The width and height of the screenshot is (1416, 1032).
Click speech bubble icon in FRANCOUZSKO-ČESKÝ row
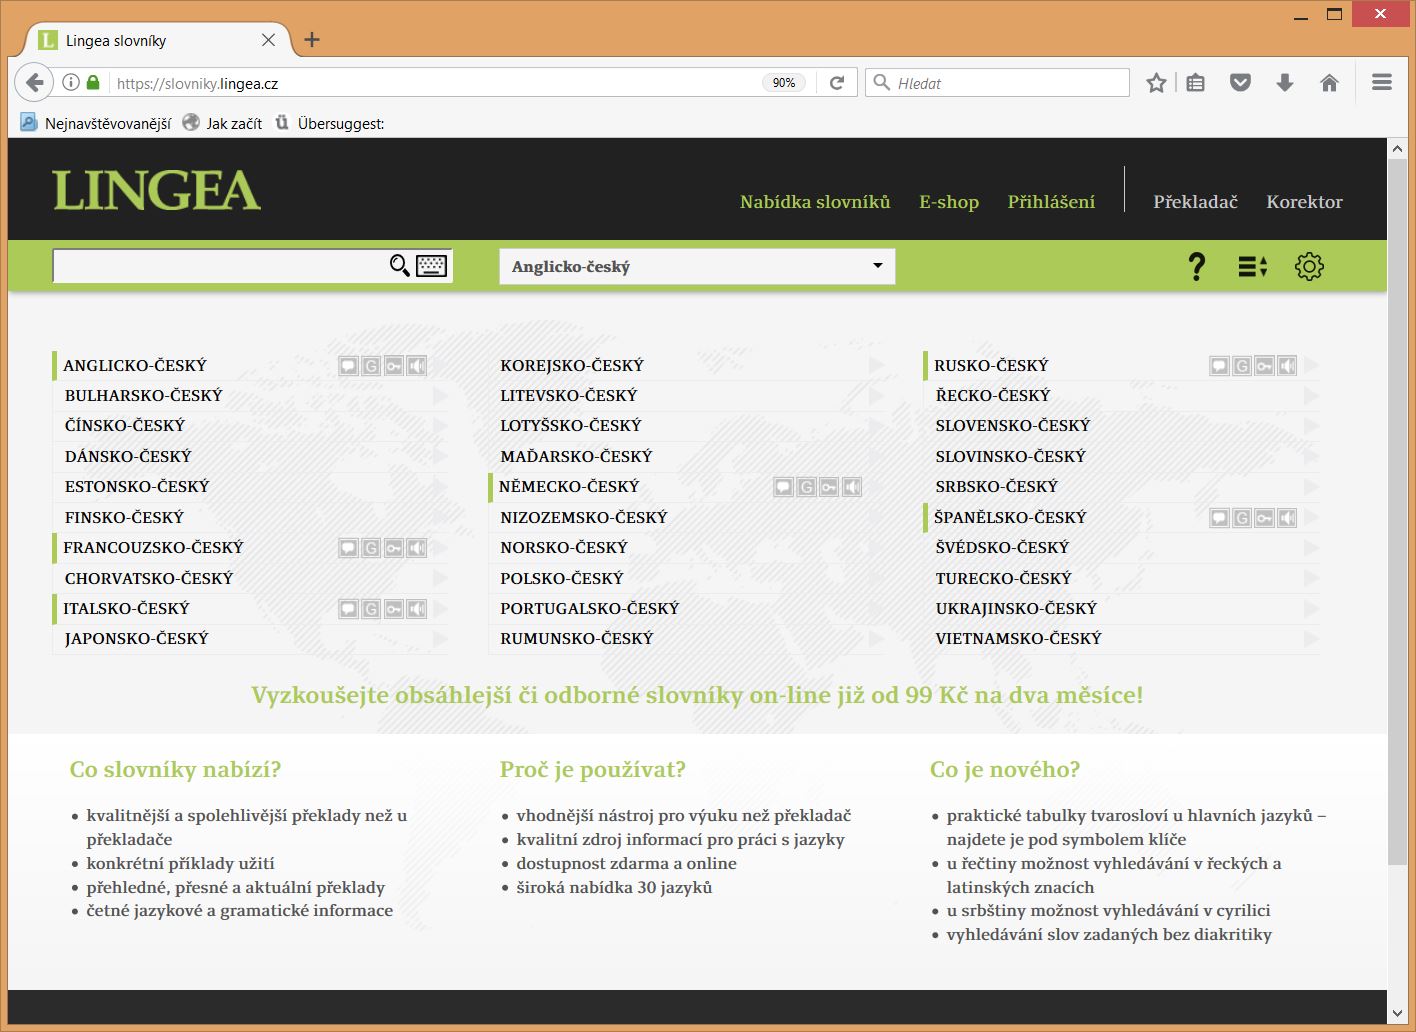(348, 548)
